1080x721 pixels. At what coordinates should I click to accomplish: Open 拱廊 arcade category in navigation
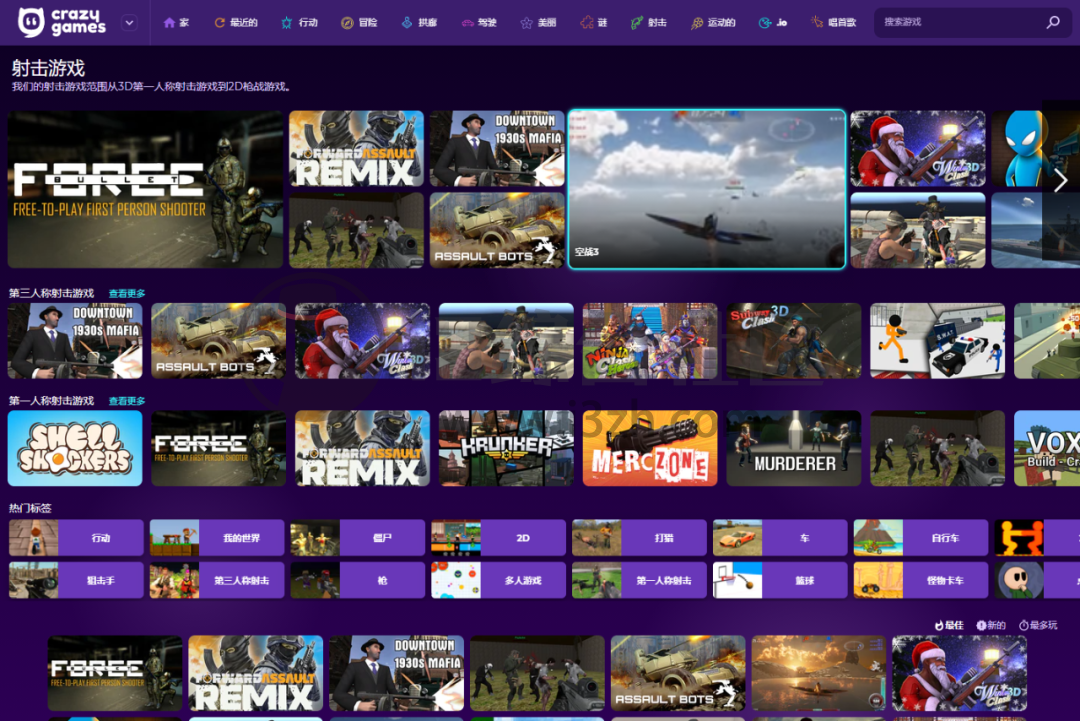pyautogui.click(x=419, y=23)
